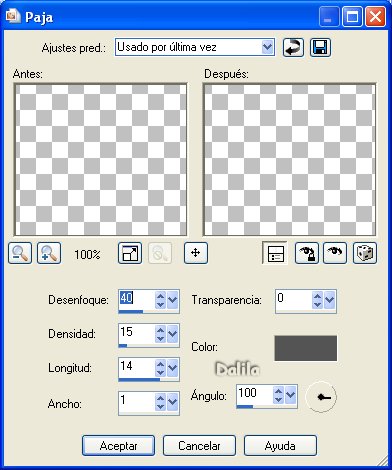Screen dimensions: 392x470
Task: Click the proof eye button
Action: [x=335, y=253]
